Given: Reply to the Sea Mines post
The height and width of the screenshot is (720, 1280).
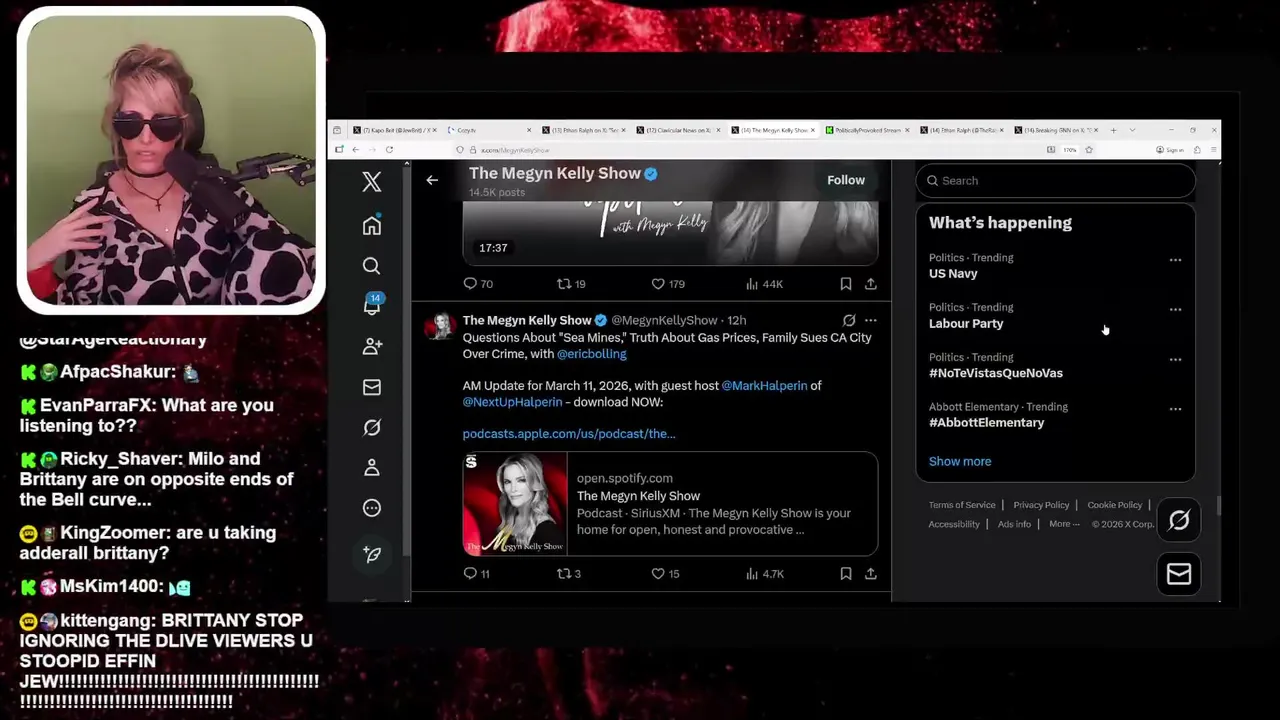Looking at the screenshot, I should click(x=476, y=574).
